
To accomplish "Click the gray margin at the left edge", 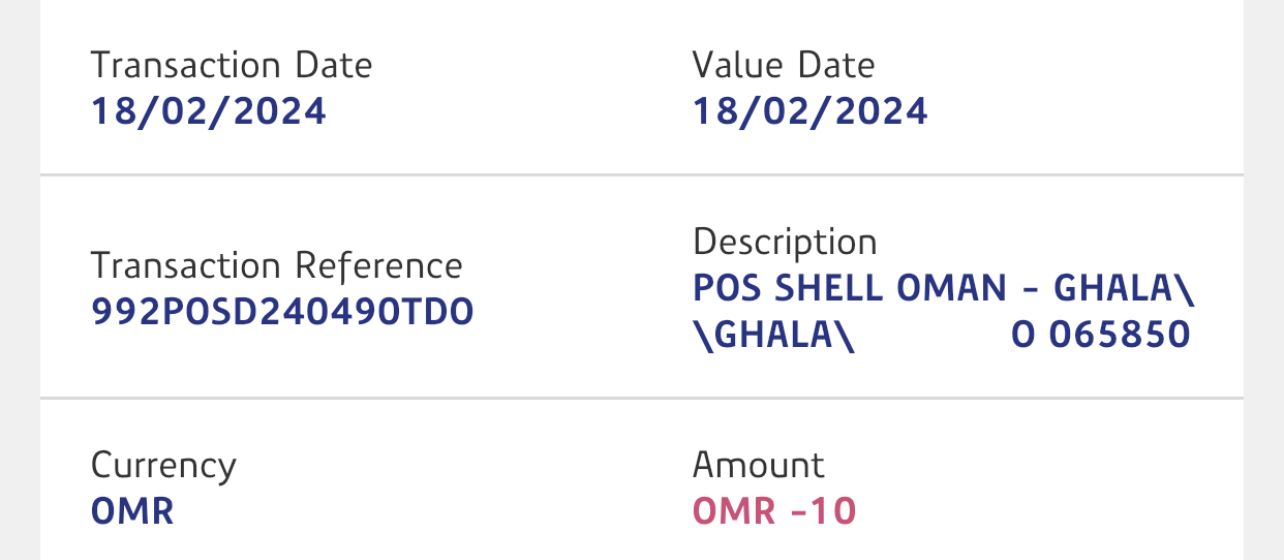I will coord(19,280).
